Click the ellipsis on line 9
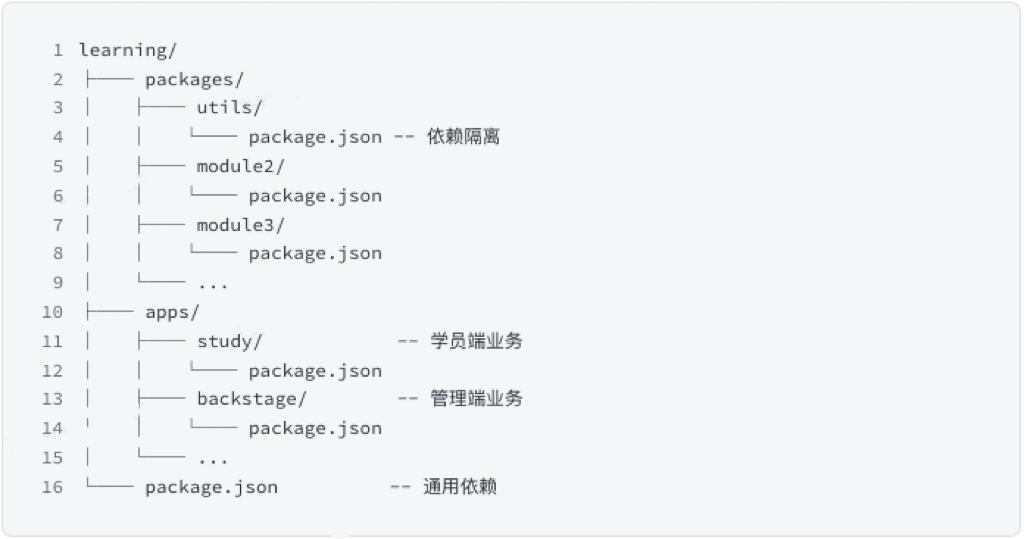 (213, 286)
